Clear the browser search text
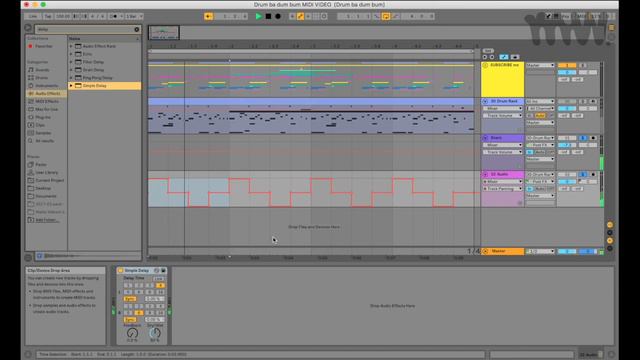This screenshot has height=360, width=640. point(137,29)
